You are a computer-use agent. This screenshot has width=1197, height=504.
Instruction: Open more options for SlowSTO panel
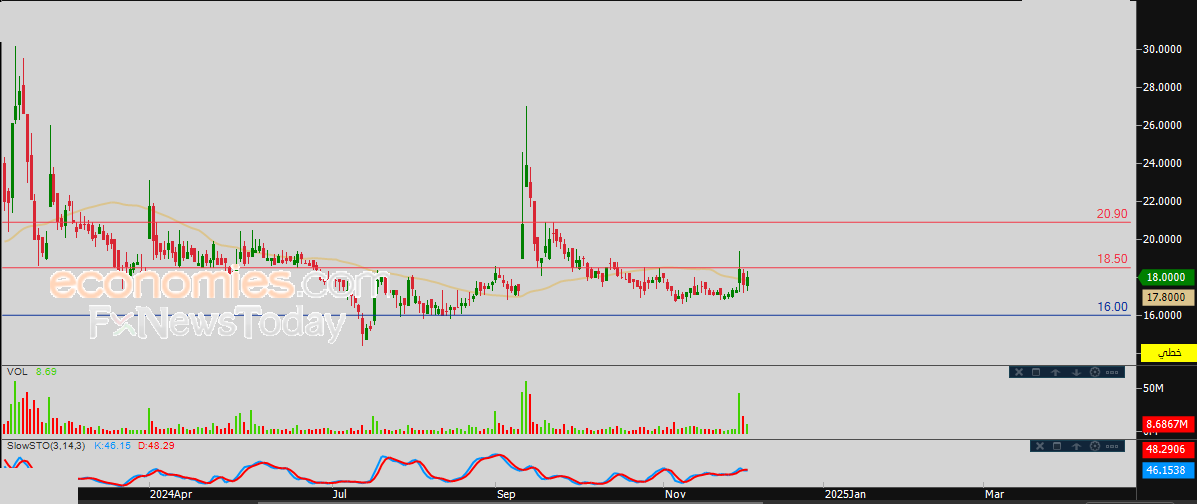click(x=1113, y=446)
